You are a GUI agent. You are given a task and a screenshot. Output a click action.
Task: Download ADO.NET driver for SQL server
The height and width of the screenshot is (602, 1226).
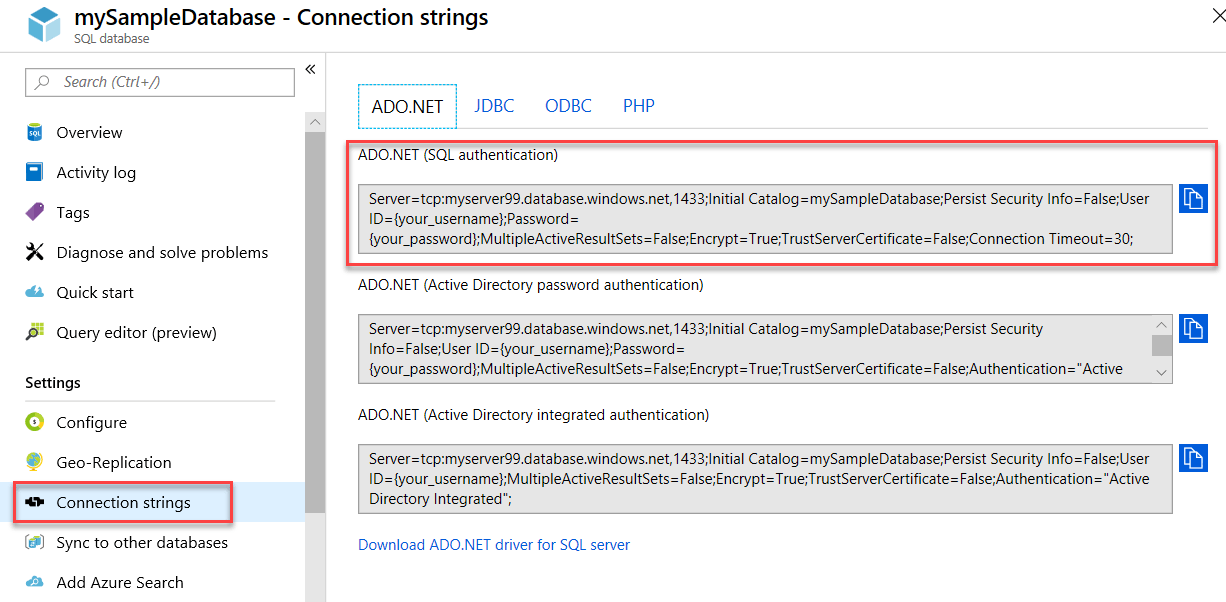[494, 544]
